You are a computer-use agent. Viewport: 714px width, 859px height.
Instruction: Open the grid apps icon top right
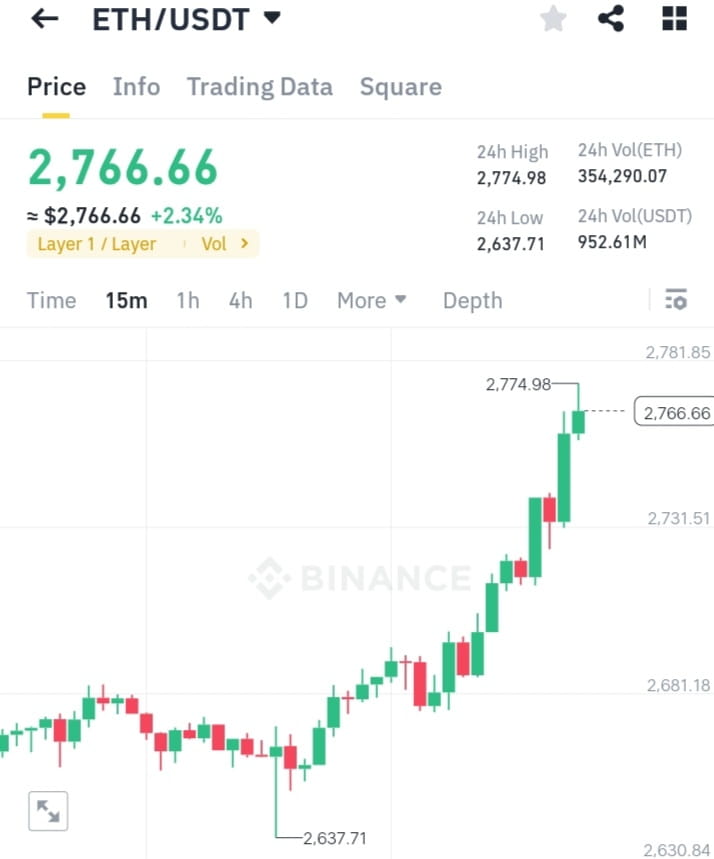click(x=673, y=18)
